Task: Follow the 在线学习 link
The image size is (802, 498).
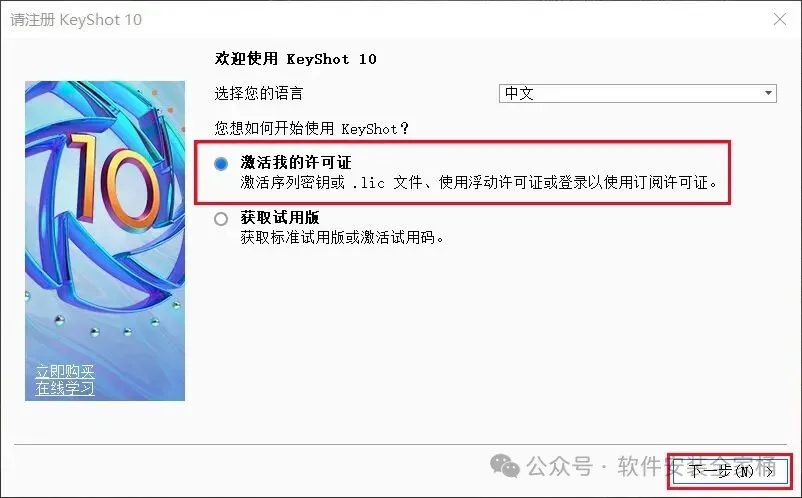Action: click(65, 389)
